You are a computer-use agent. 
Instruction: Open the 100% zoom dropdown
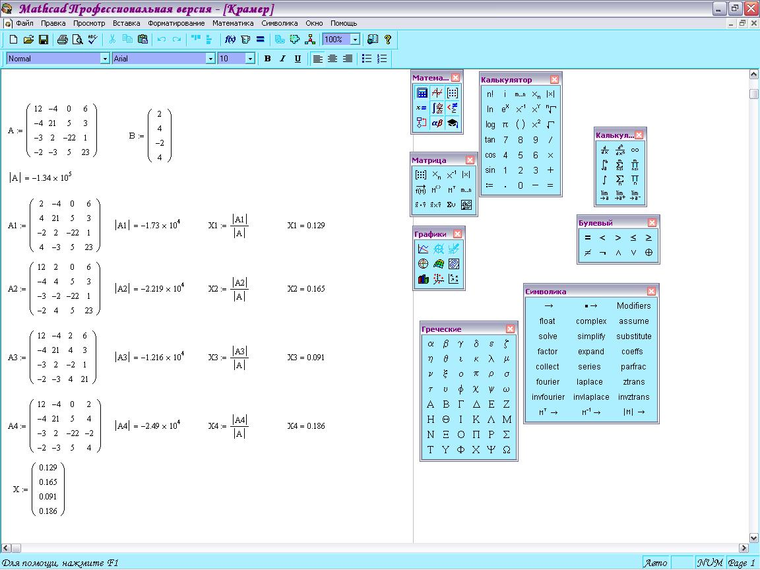355,40
